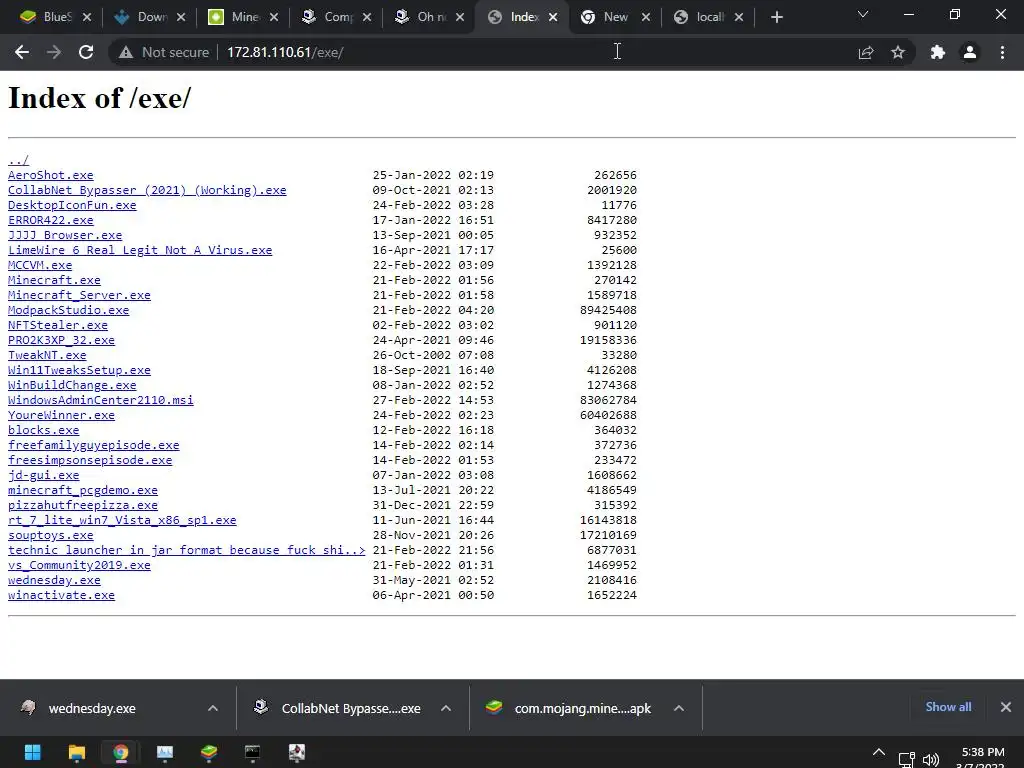Open the parent directory ../ link
This screenshot has height=768, width=1024.
[18, 160]
